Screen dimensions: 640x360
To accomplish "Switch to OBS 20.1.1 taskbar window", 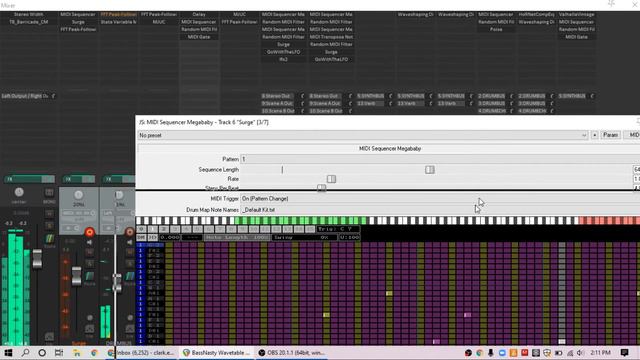I will coord(292,353).
